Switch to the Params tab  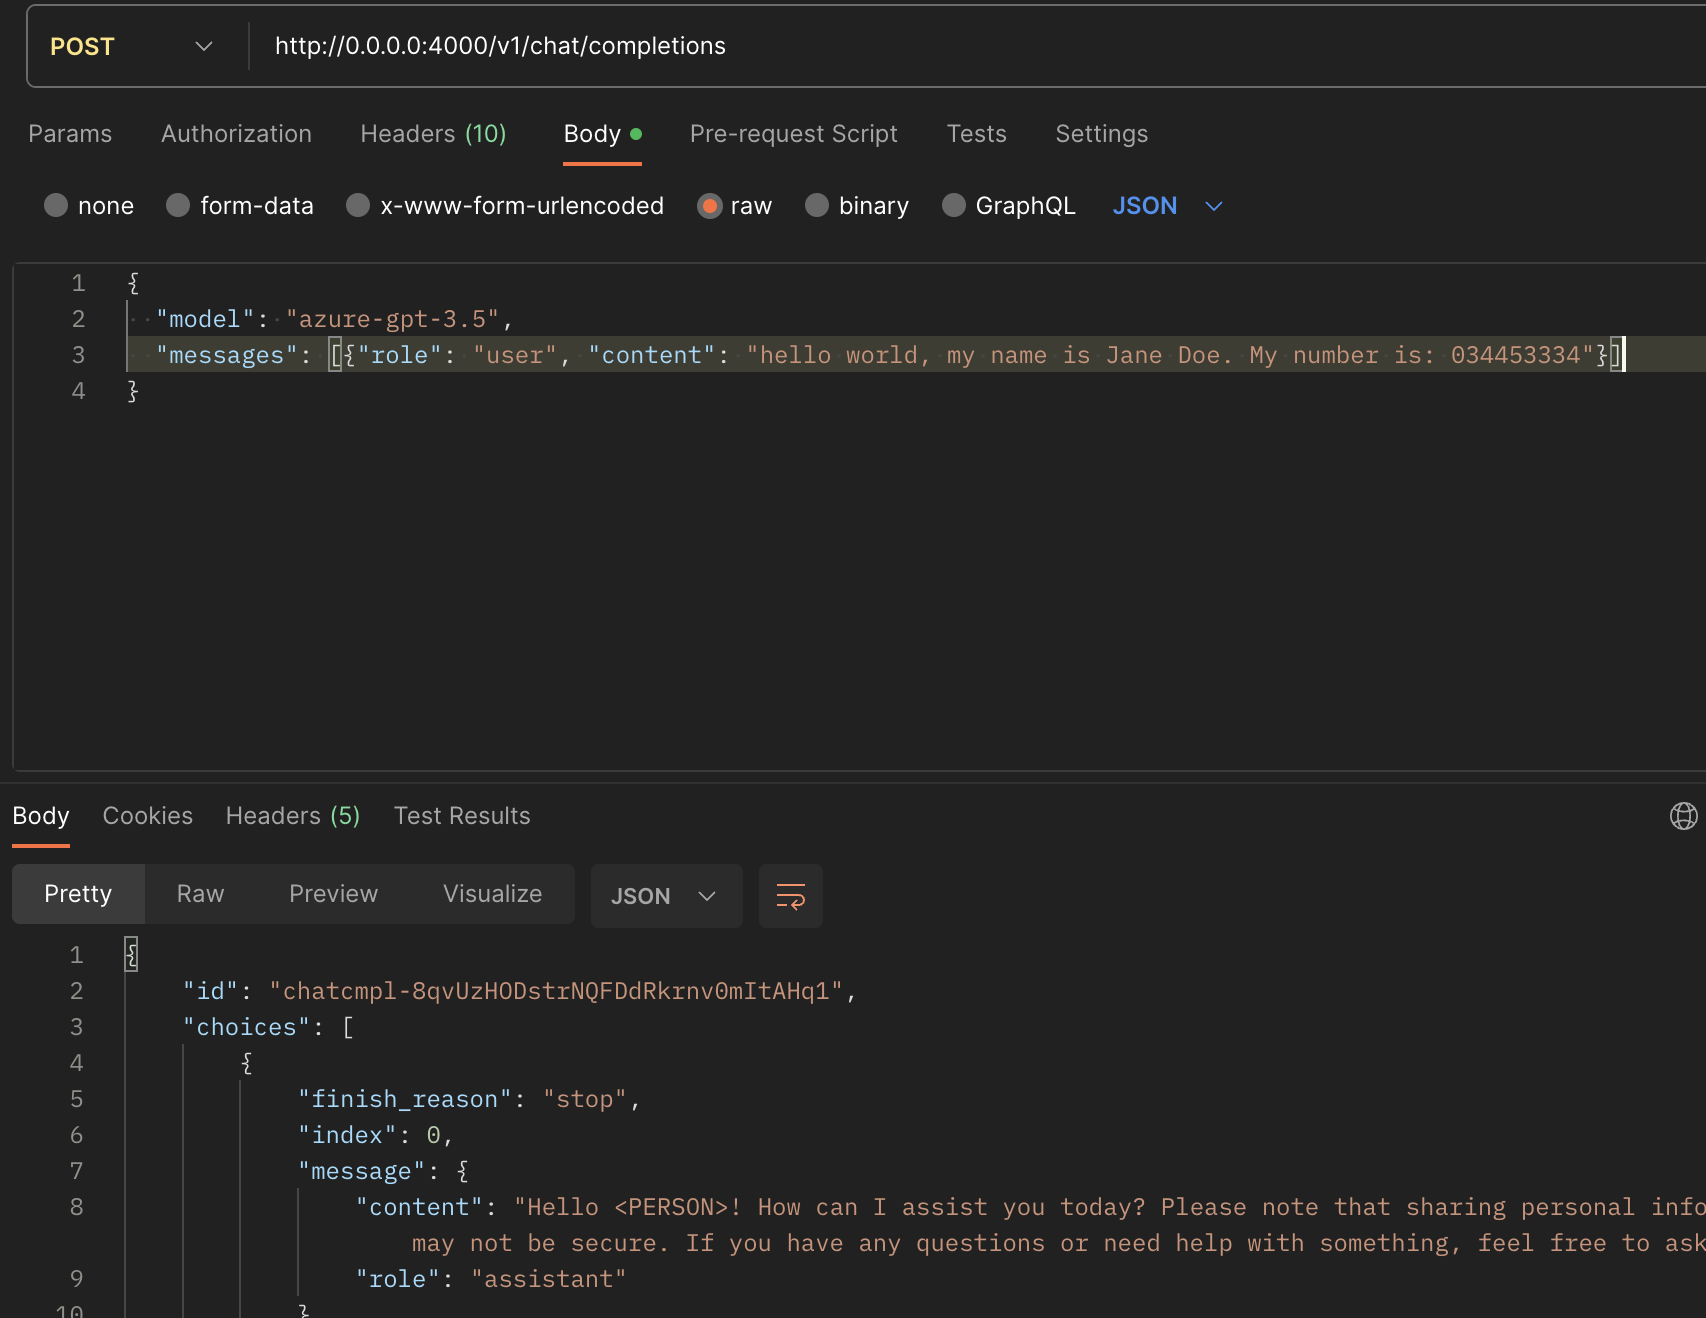click(x=70, y=134)
